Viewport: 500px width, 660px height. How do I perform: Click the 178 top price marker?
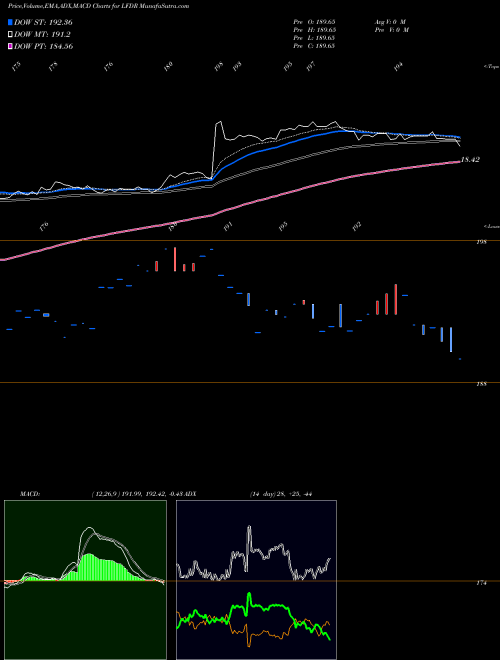click(53, 67)
